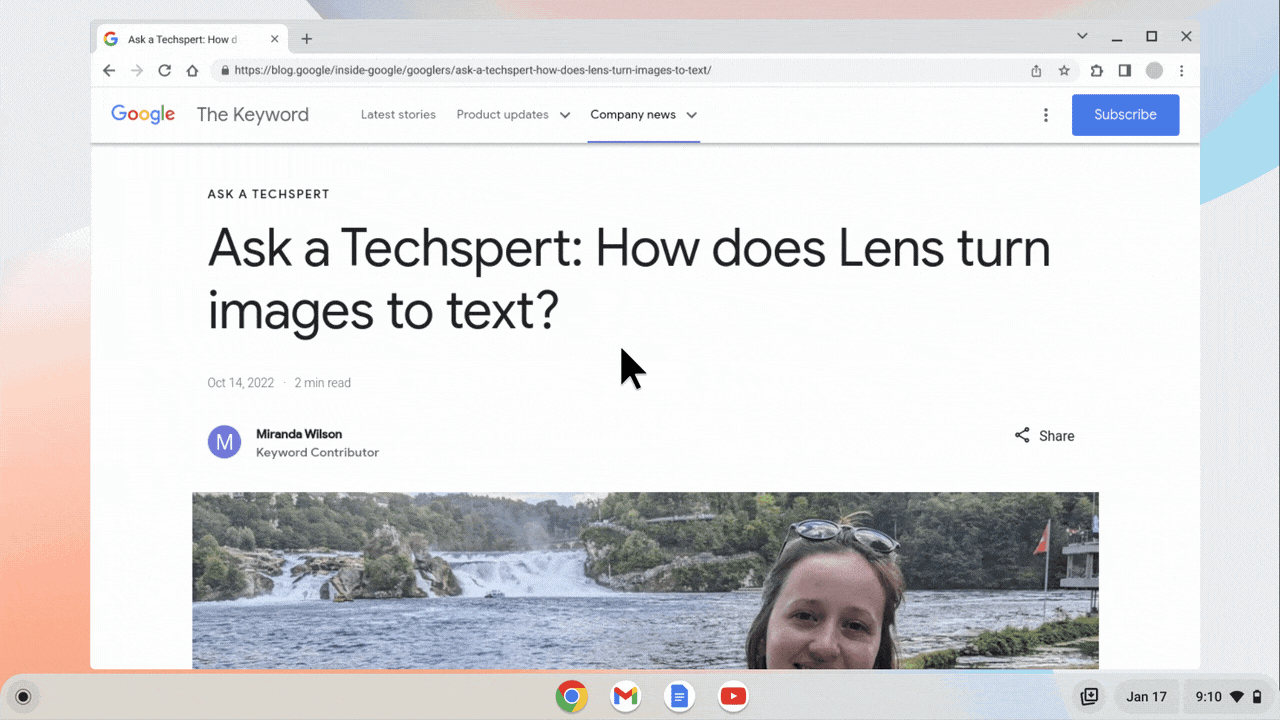Open the holding space tray icon
This screenshot has width=1280, height=720.
(1089, 697)
